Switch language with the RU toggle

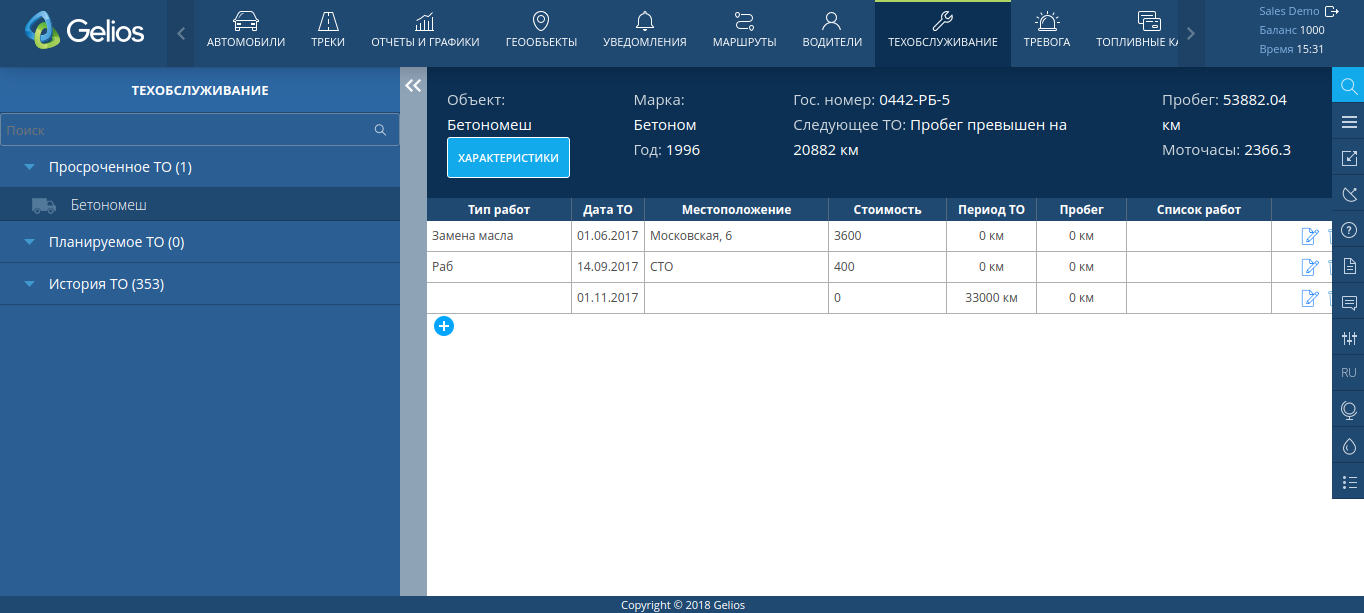coord(1348,373)
